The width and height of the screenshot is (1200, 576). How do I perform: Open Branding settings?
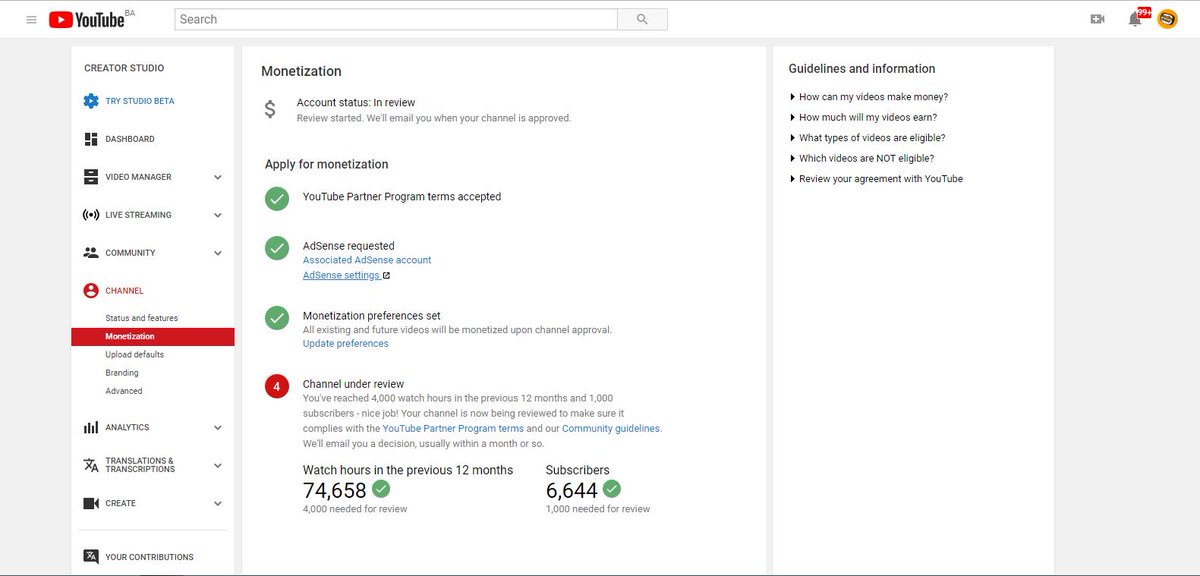(x=122, y=373)
